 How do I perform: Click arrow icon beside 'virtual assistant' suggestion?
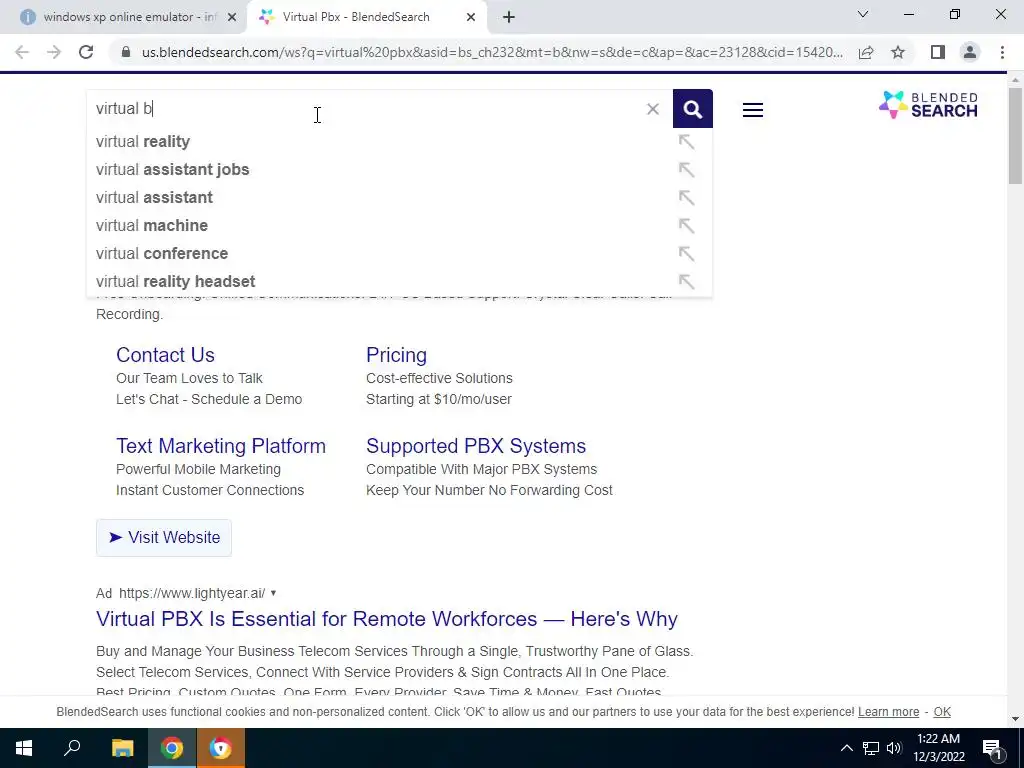point(686,198)
